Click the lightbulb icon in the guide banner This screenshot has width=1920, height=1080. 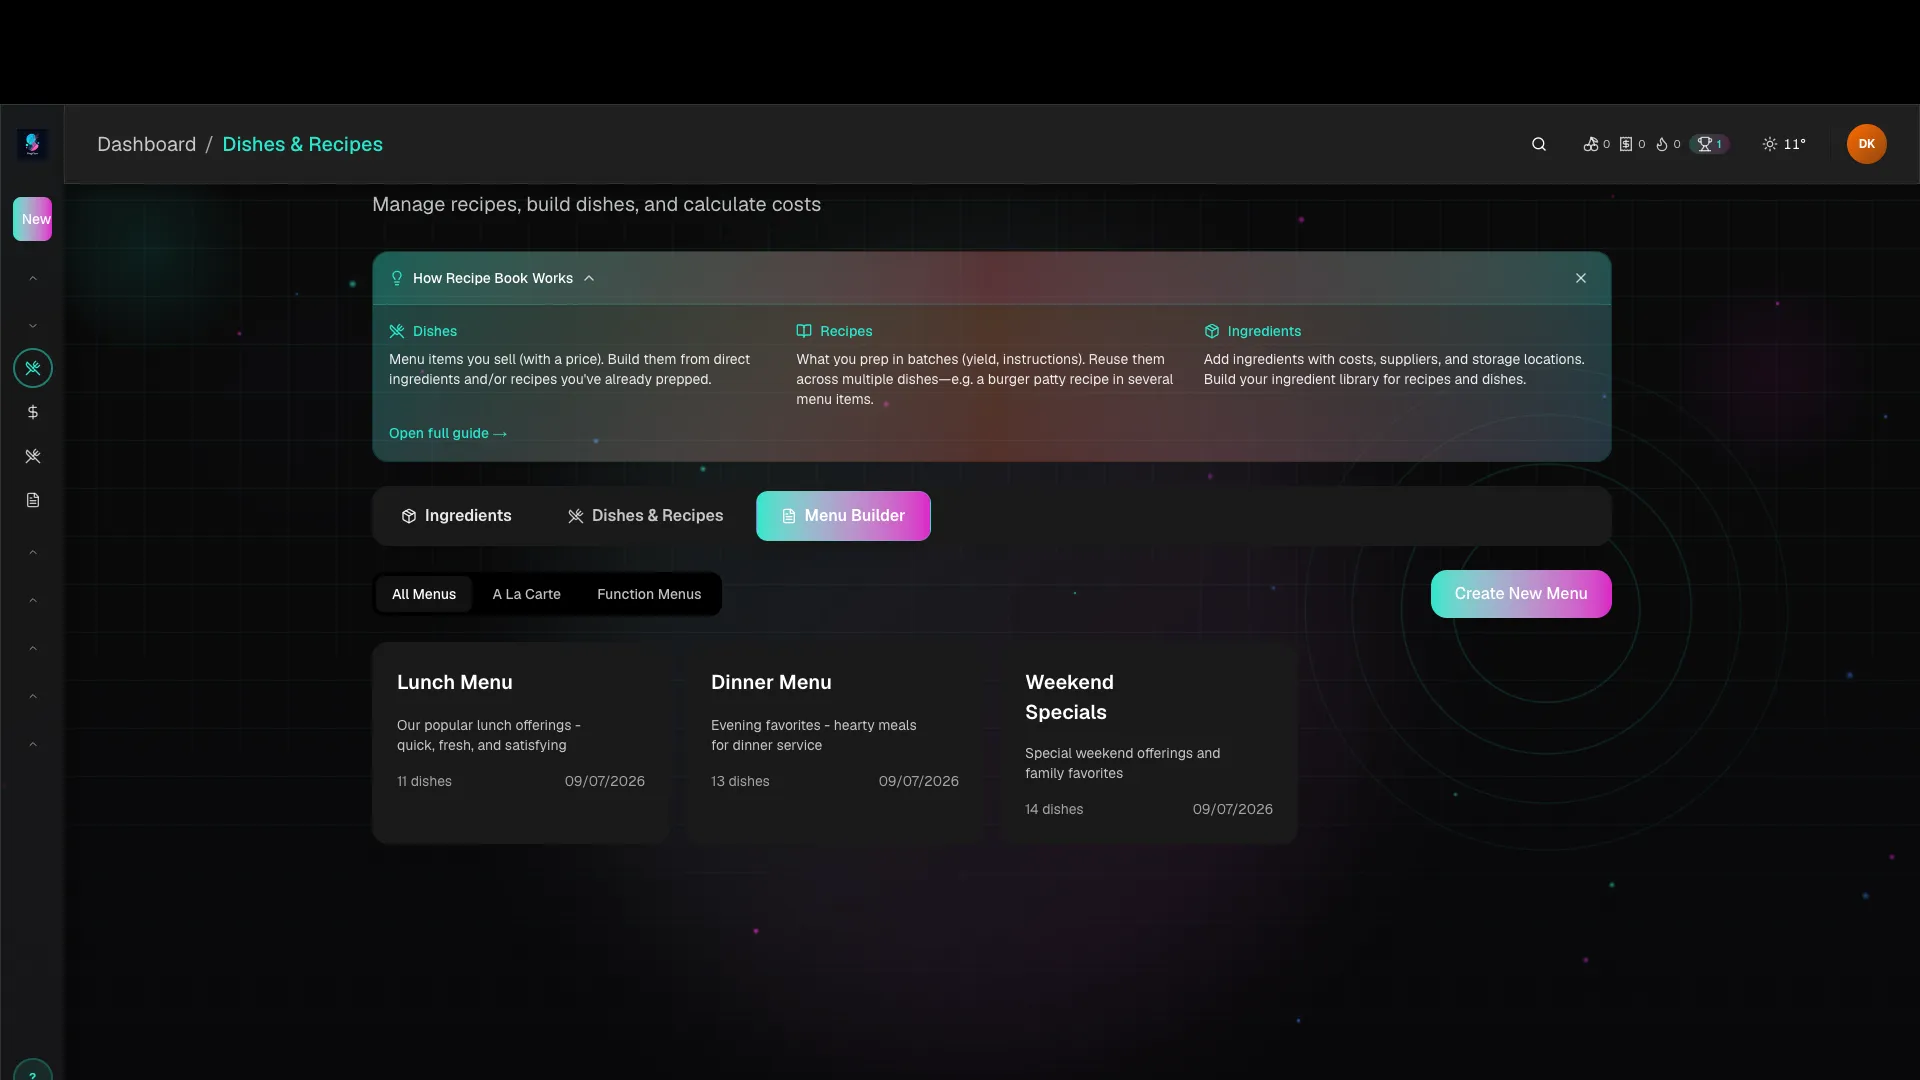tap(397, 278)
